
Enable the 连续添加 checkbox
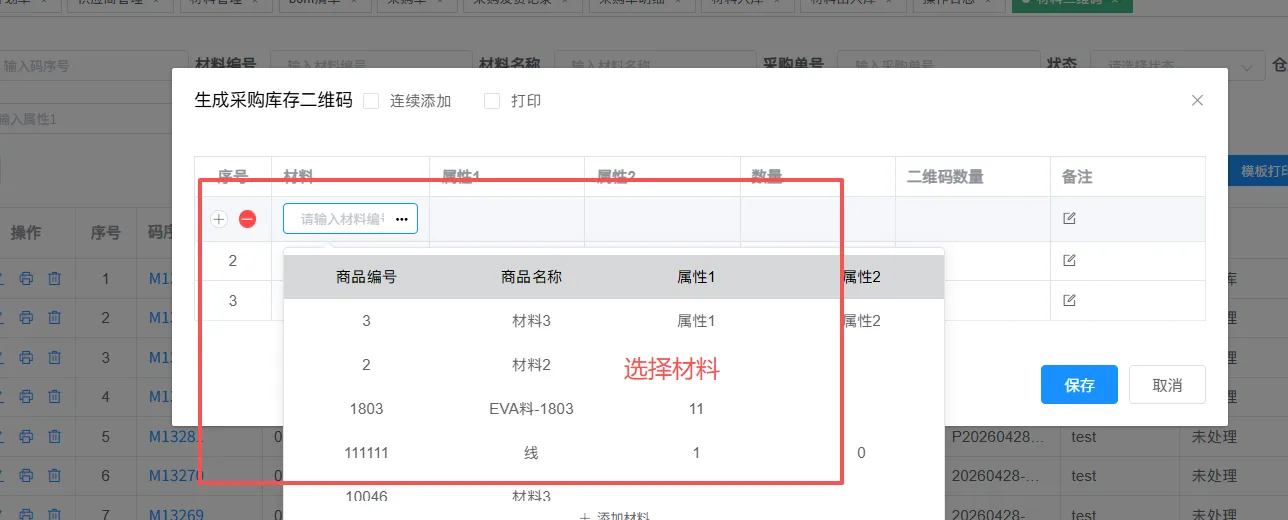(371, 101)
